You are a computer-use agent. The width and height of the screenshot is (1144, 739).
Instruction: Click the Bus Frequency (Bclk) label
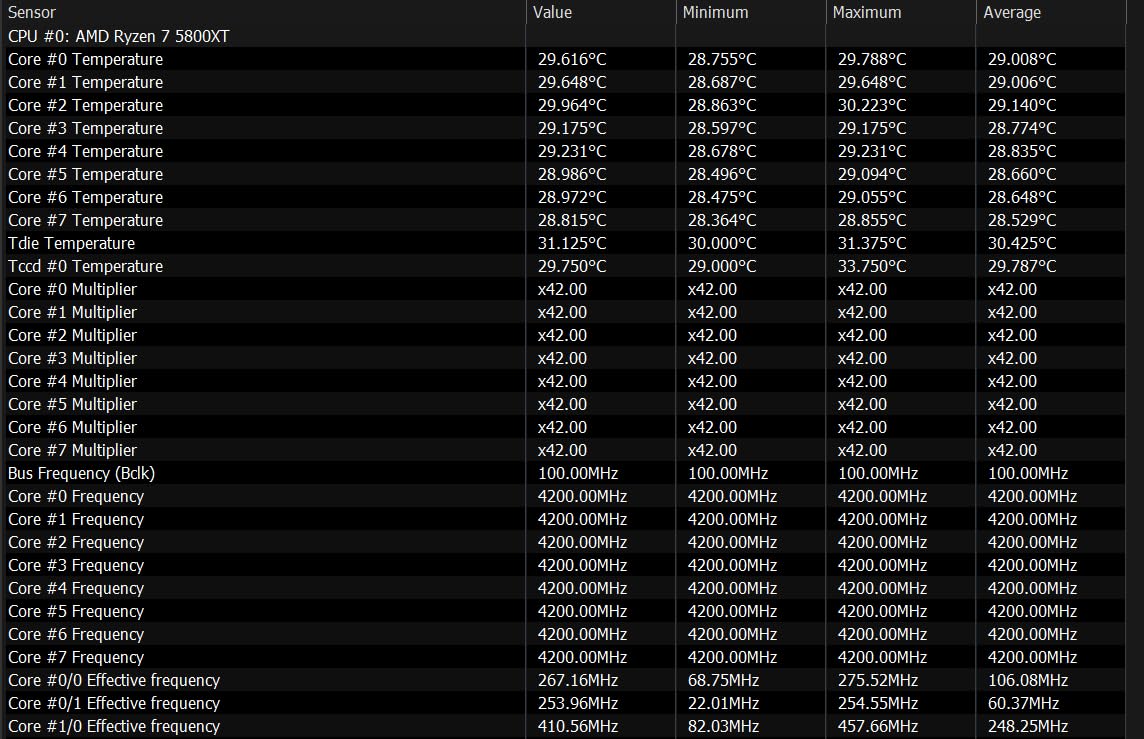[x=82, y=473]
